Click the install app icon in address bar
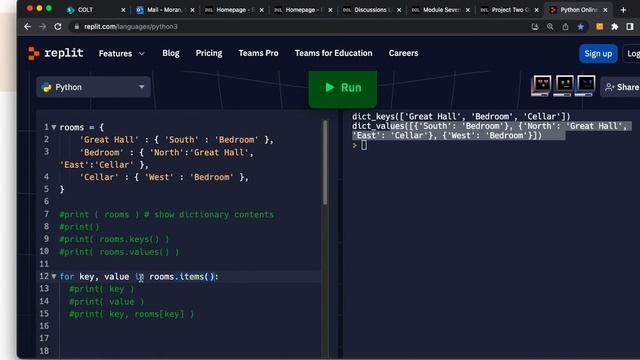This screenshot has height=360, width=640. (535, 27)
